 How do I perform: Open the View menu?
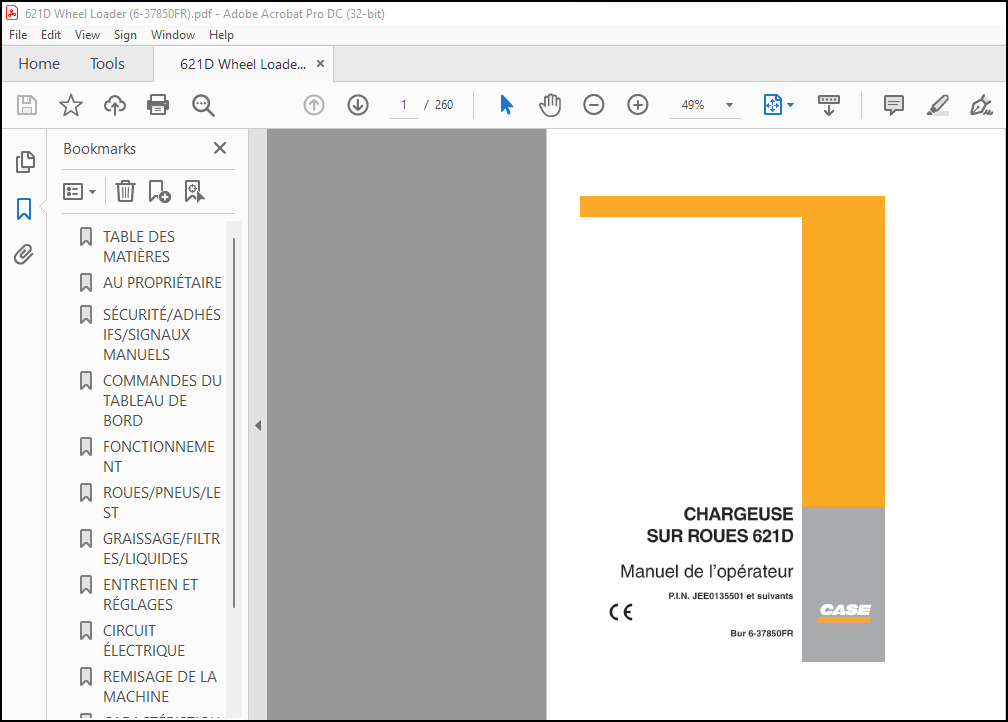pos(87,35)
